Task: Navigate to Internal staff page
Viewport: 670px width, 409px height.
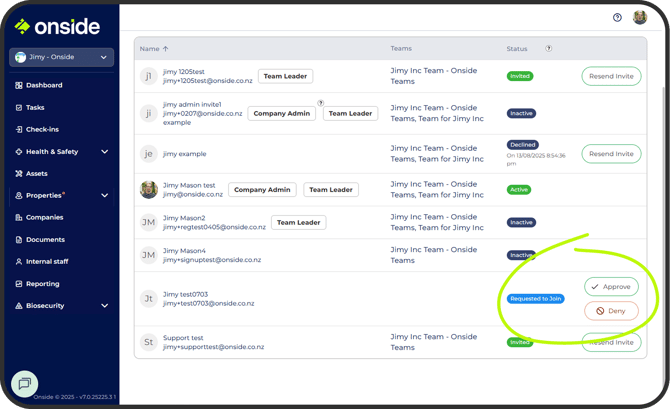Action: tap(47, 262)
